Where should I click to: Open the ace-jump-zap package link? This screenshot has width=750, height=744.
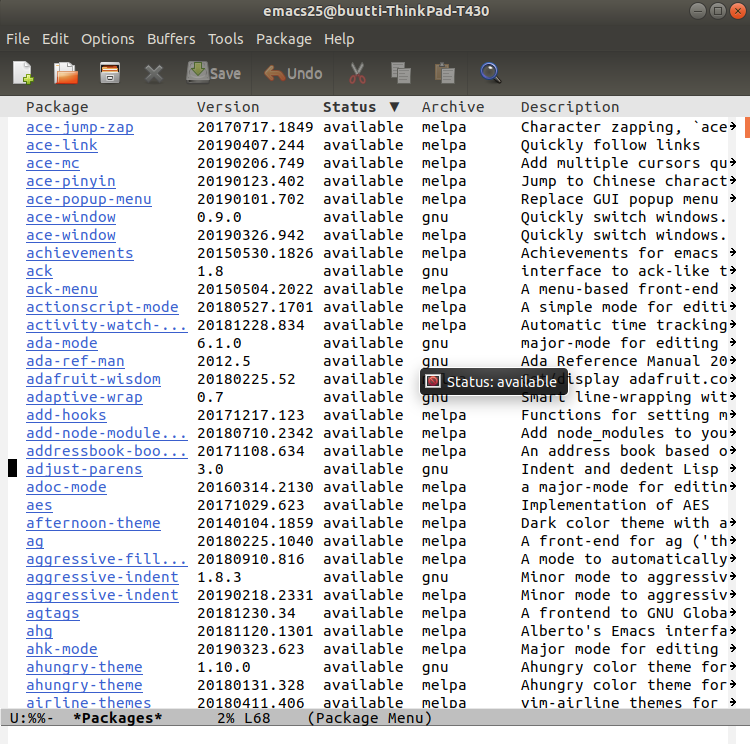pos(79,127)
